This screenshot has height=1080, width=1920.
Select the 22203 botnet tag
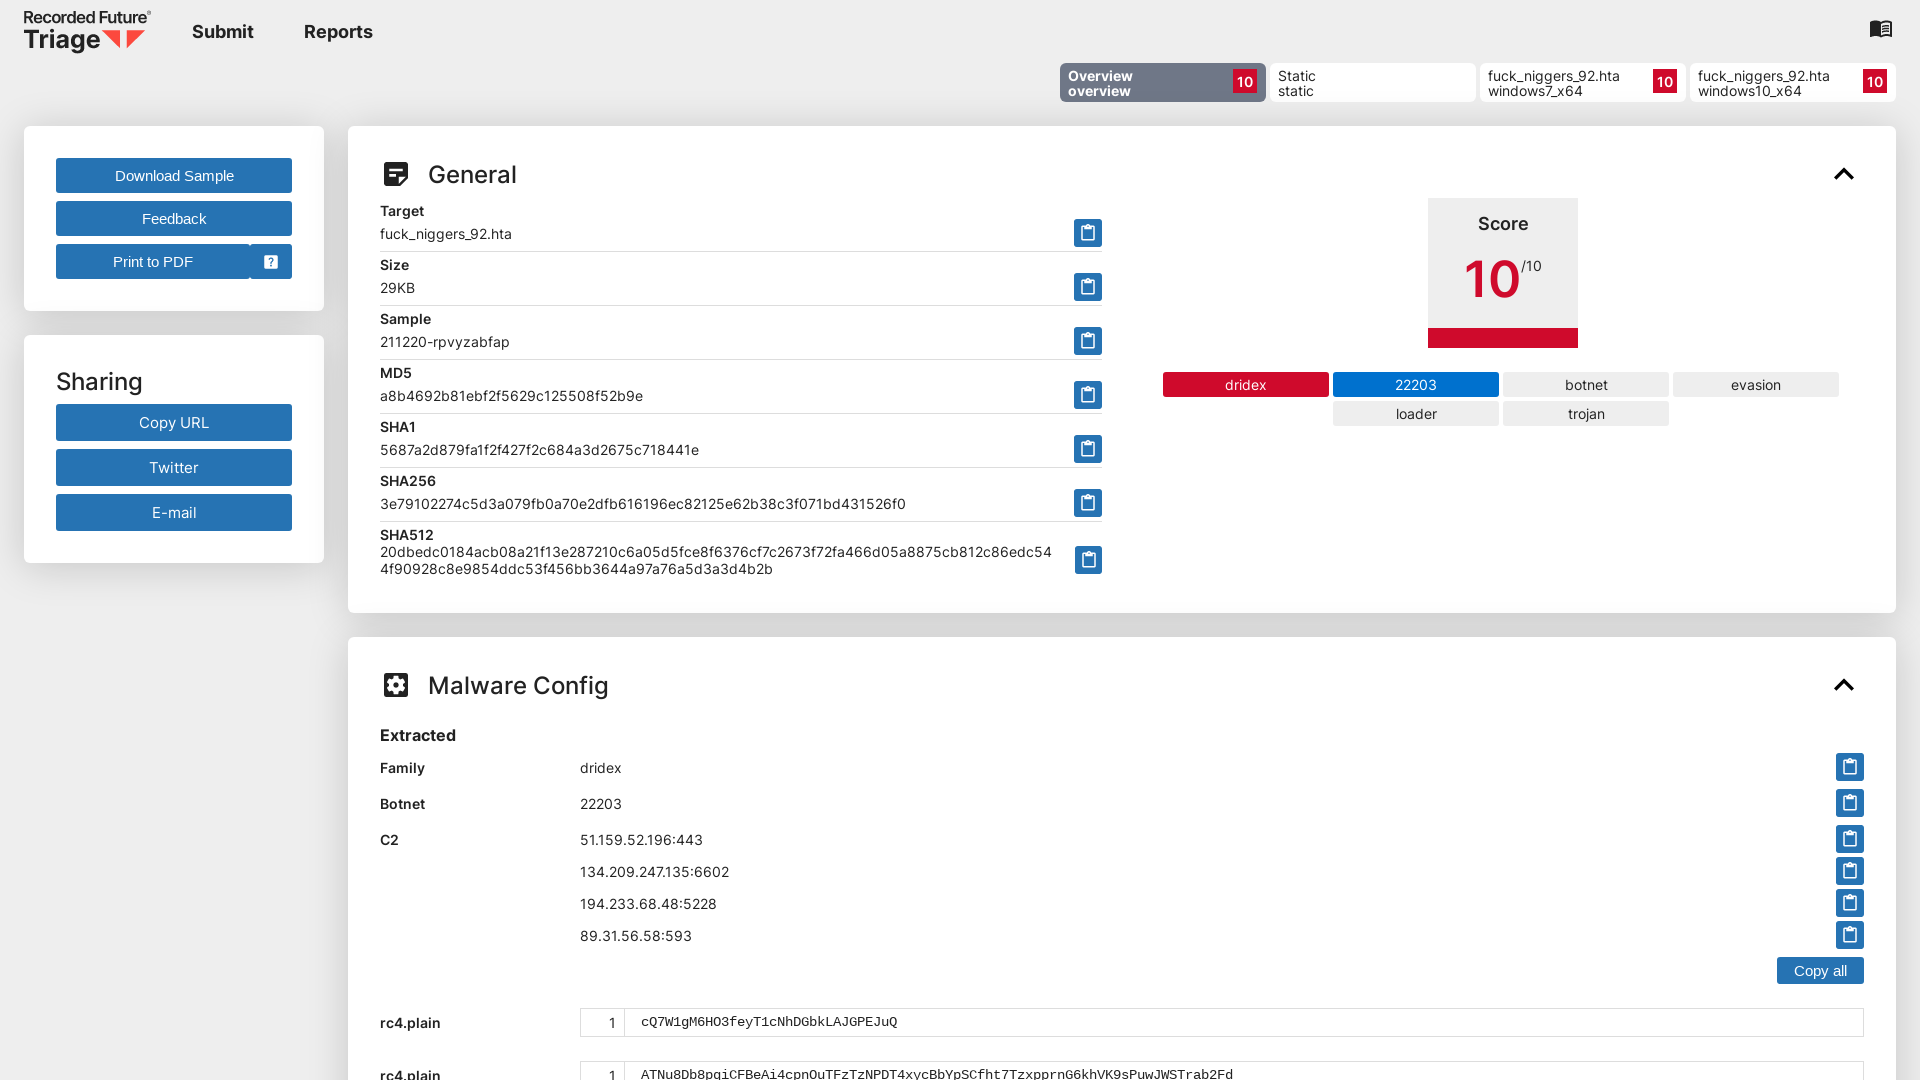pyautogui.click(x=1416, y=385)
